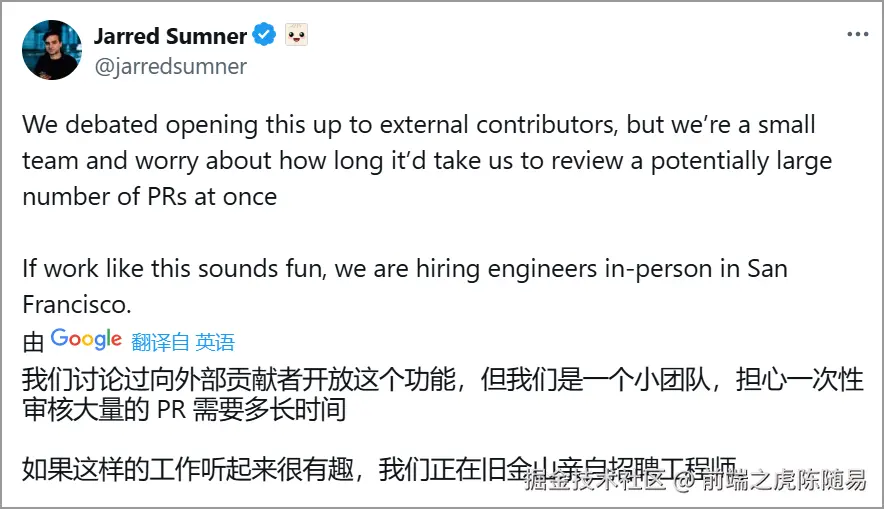This screenshot has width=884, height=509.
Task: Open Jarred Sumner's profile picture
Action: (x=51, y=51)
